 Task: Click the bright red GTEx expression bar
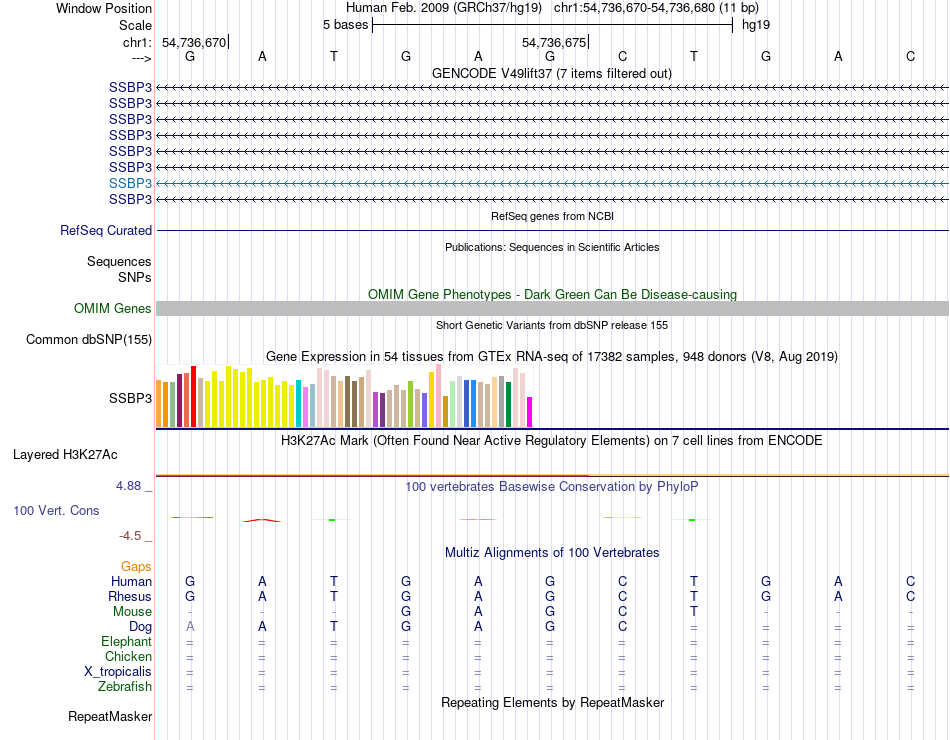pyautogui.click(x=193, y=397)
